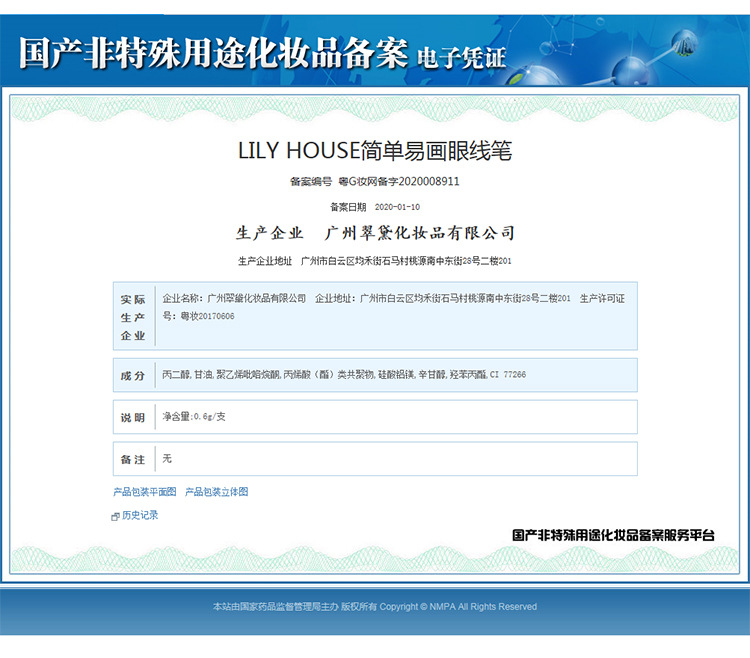Click the 备注 row label
Image resolution: width=750 pixels, height=658 pixels.
[x=132, y=460]
